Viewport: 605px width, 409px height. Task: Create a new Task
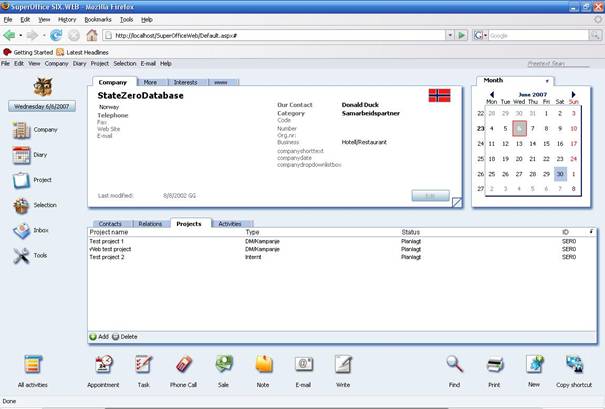click(x=143, y=364)
